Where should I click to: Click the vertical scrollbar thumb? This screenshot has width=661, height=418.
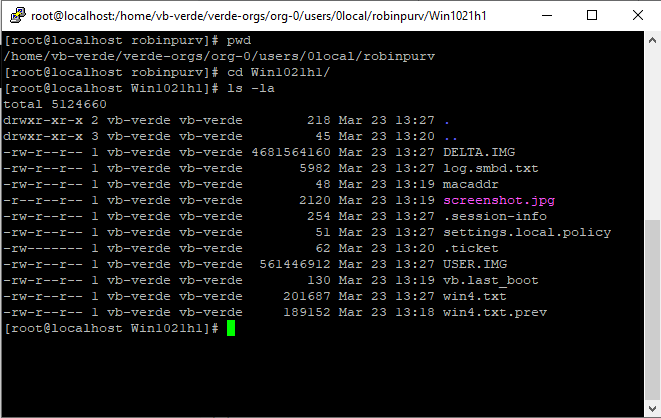(652, 310)
